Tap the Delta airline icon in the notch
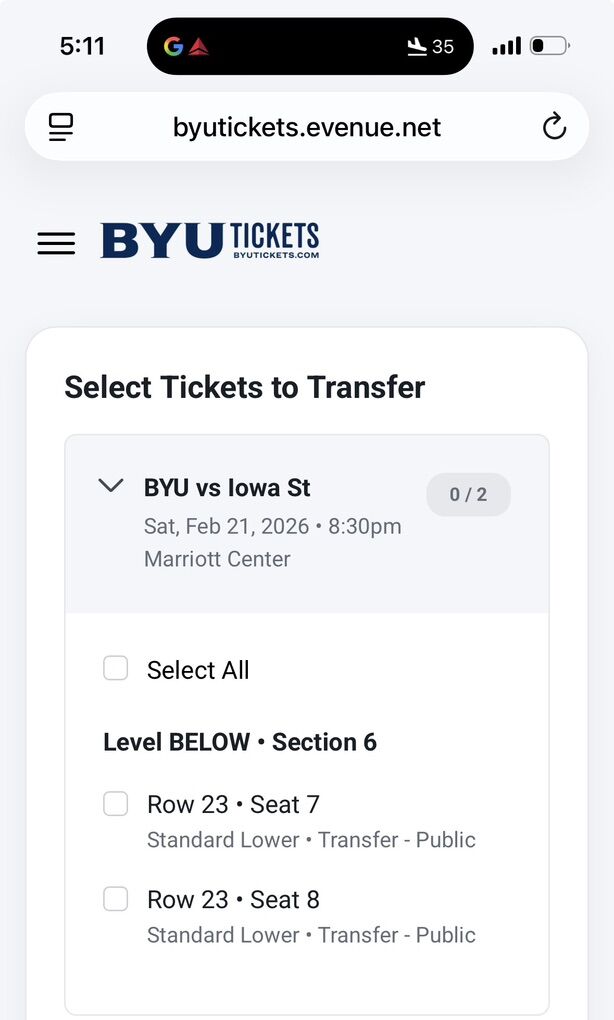This screenshot has width=614, height=1020. tap(198, 45)
